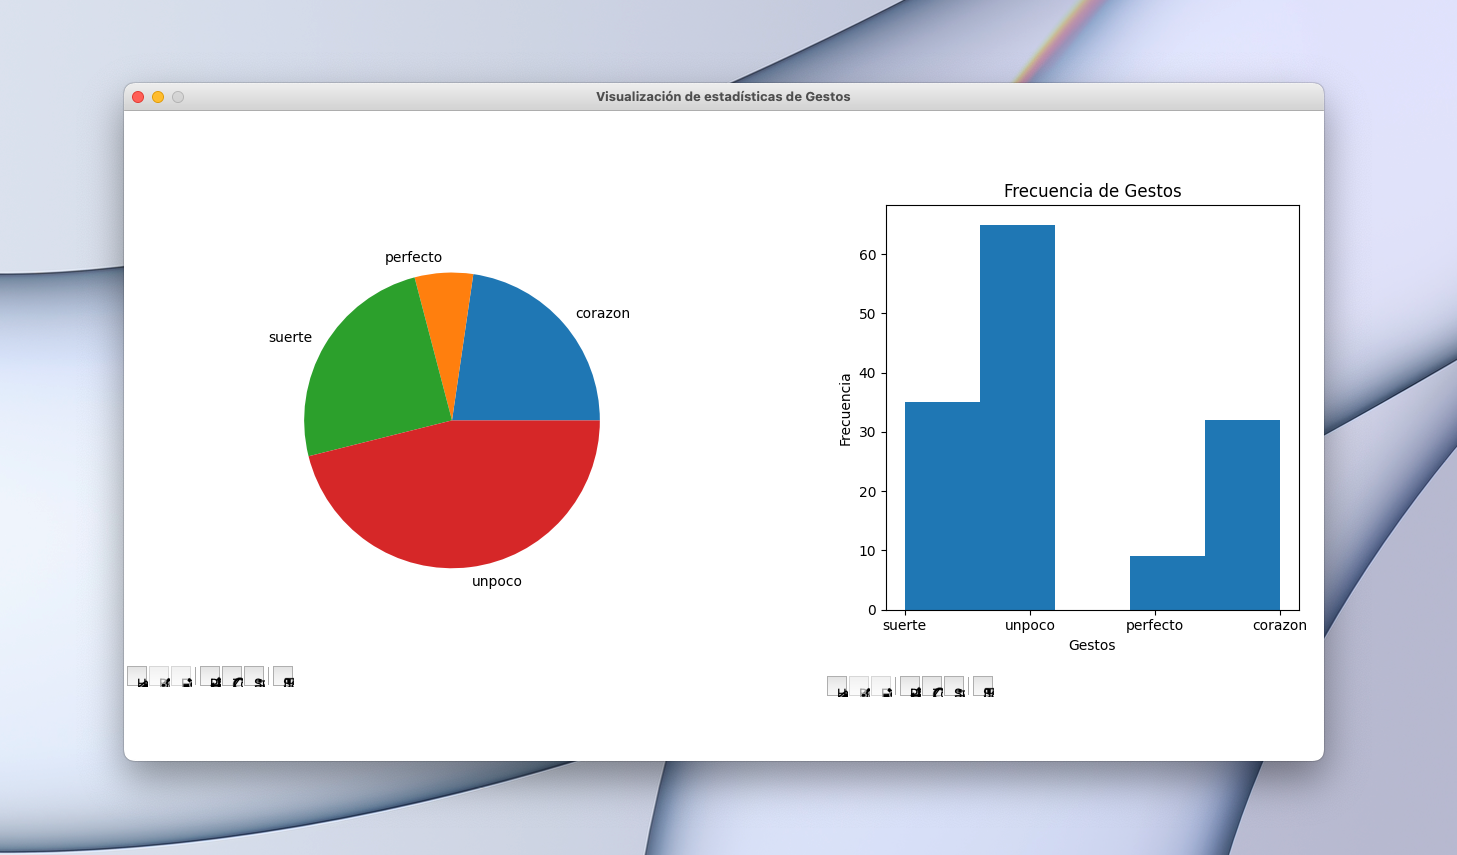Click the window title 'Visualización de estadísticas de Gestos'
Viewport: 1457px width, 855px height.
(723, 97)
